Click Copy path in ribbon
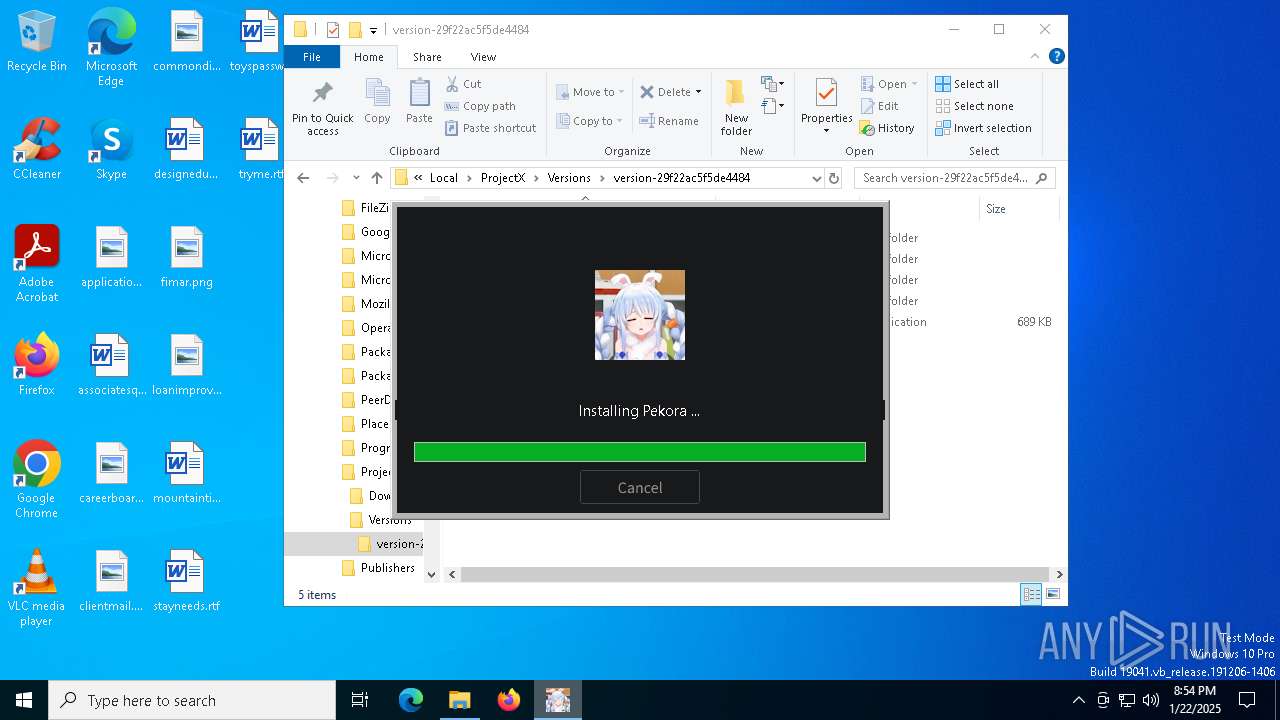The image size is (1280, 720). point(480,106)
